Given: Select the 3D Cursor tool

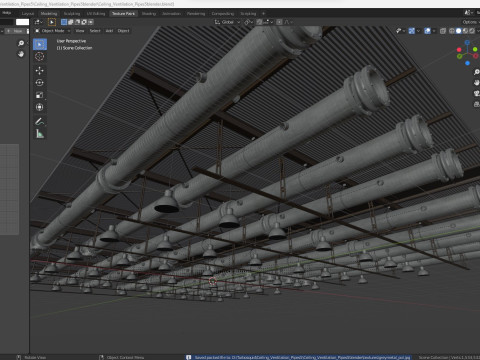Looking at the screenshot, I should click(40, 57).
